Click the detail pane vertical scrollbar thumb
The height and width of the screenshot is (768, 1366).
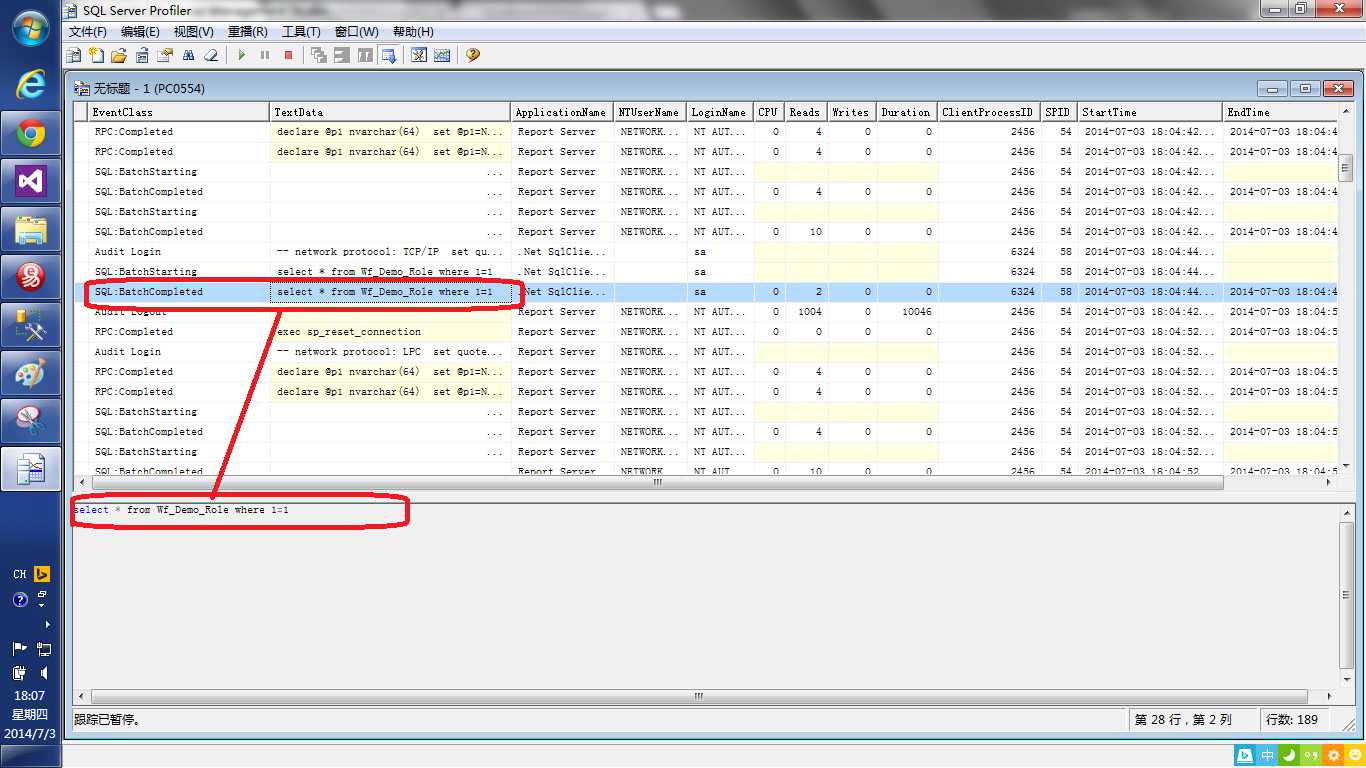(x=1346, y=596)
